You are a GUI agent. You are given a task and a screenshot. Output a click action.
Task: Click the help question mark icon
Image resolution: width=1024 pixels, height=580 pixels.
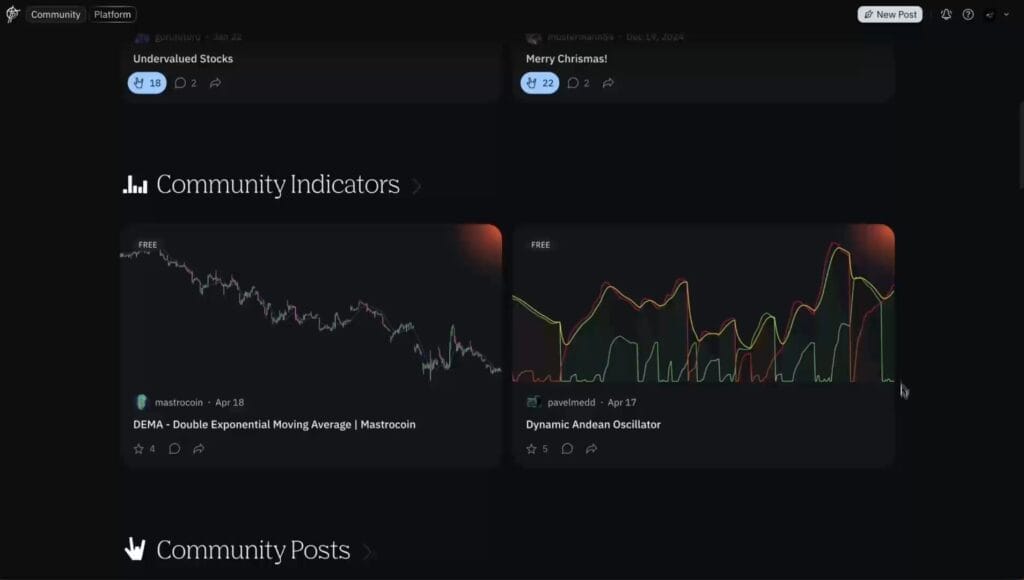(x=968, y=15)
